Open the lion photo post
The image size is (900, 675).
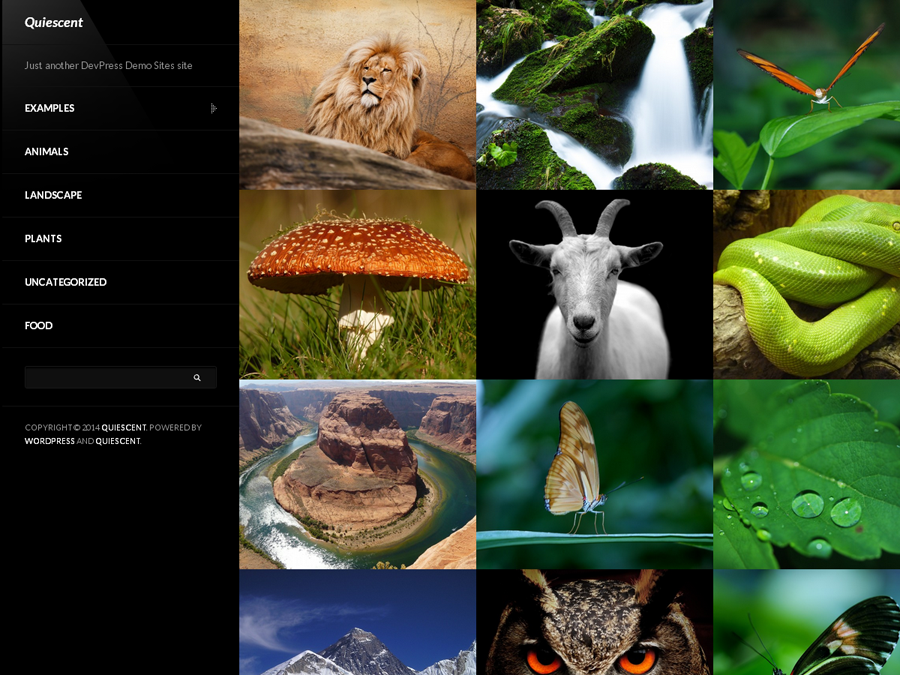[357, 95]
